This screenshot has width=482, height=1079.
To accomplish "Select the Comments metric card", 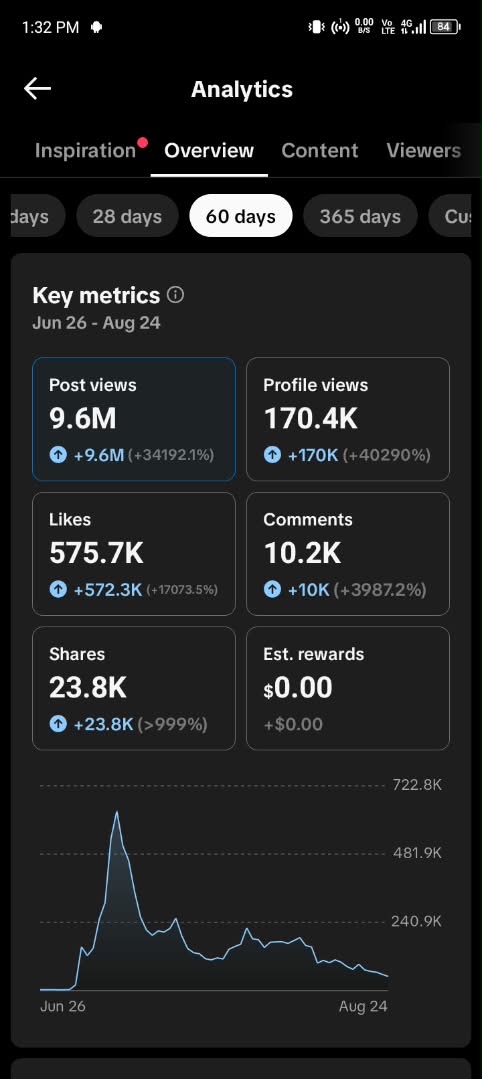I will click(x=348, y=553).
